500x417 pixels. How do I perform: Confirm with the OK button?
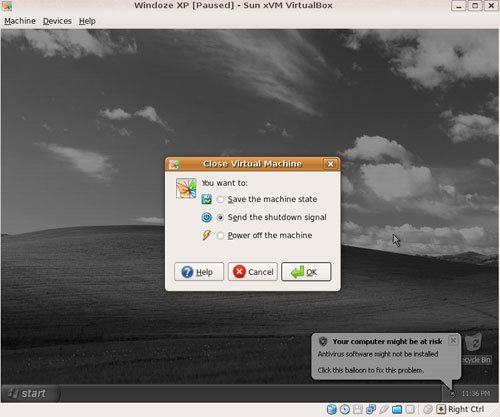pos(306,272)
